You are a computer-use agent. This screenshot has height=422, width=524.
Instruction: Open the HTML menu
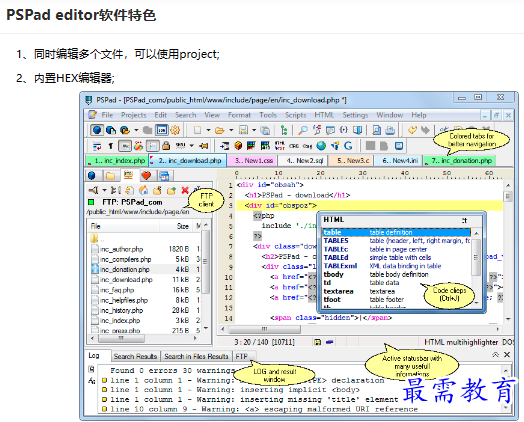click(x=324, y=115)
